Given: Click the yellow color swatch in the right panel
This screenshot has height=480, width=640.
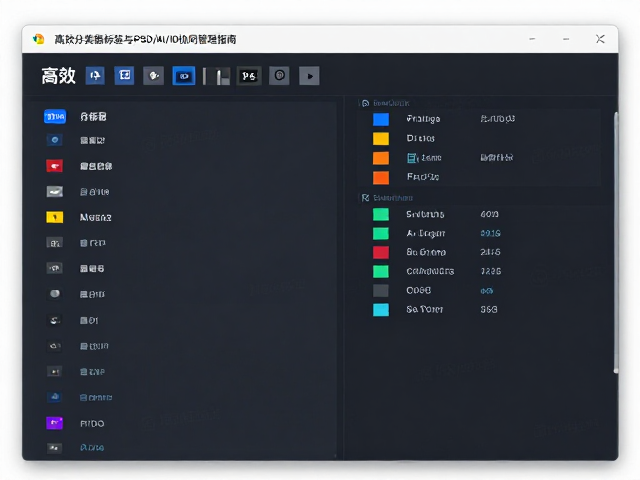Looking at the screenshot, I should (381, 138).
